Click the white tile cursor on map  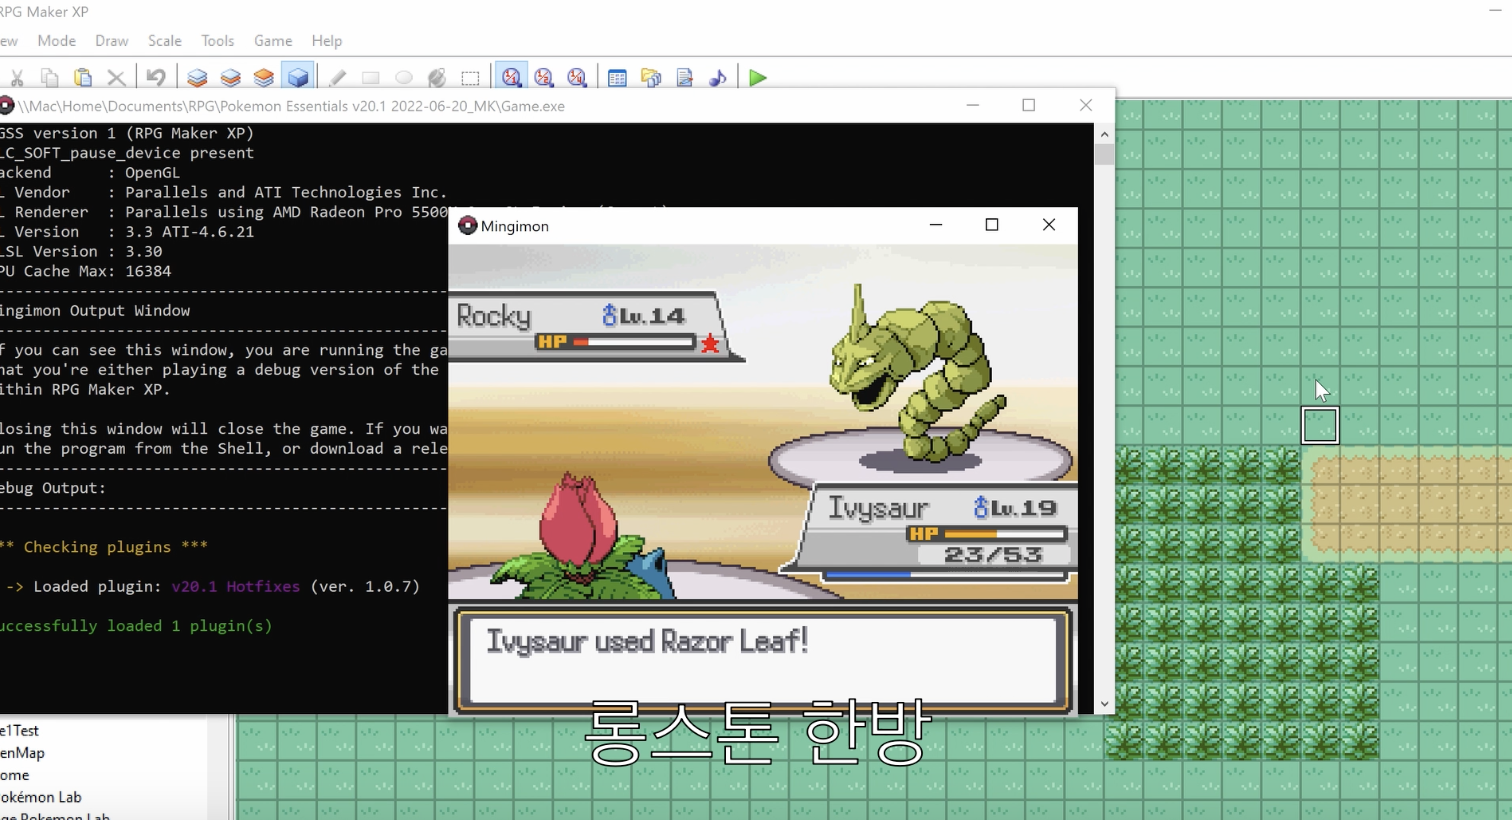1320,425
